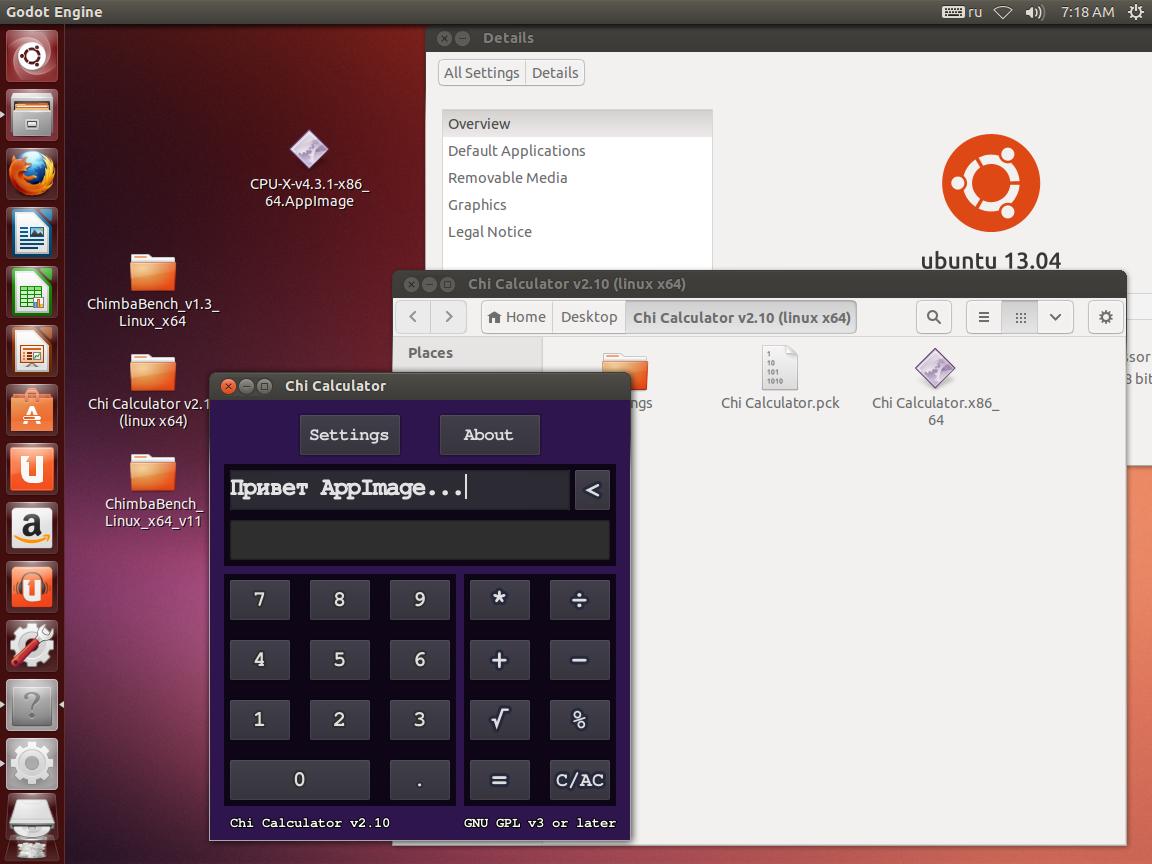Image resolution: width=1152 pixels, height=864 pixels.
Task: Launch Firefox from the launcher
Action: point(32,174)
